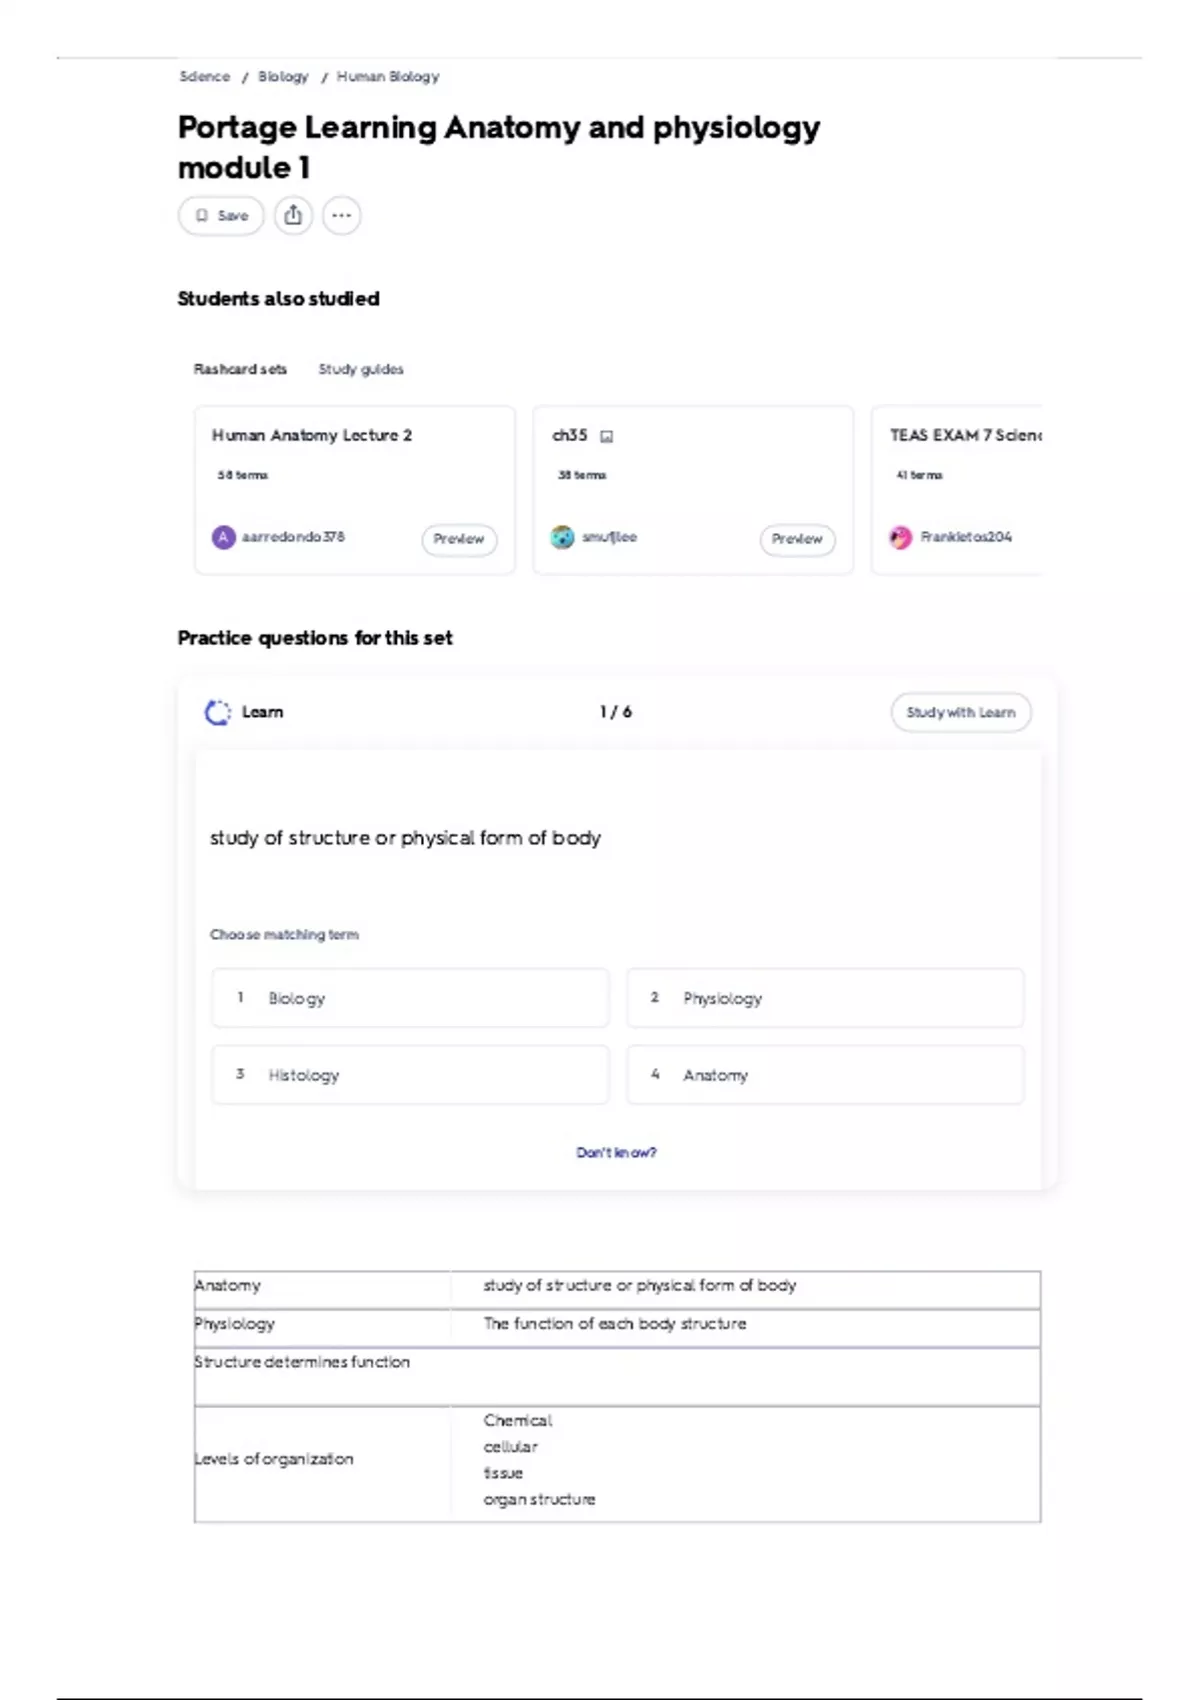Switch to the Flashcard sets tab

coord(240,369)
